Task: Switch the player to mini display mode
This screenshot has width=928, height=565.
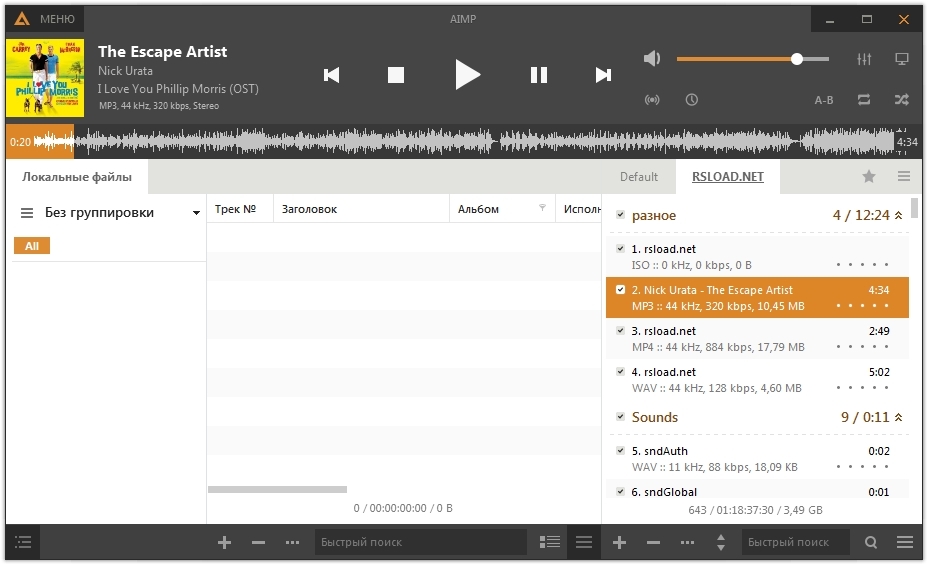Action: (x=901, y=59)
